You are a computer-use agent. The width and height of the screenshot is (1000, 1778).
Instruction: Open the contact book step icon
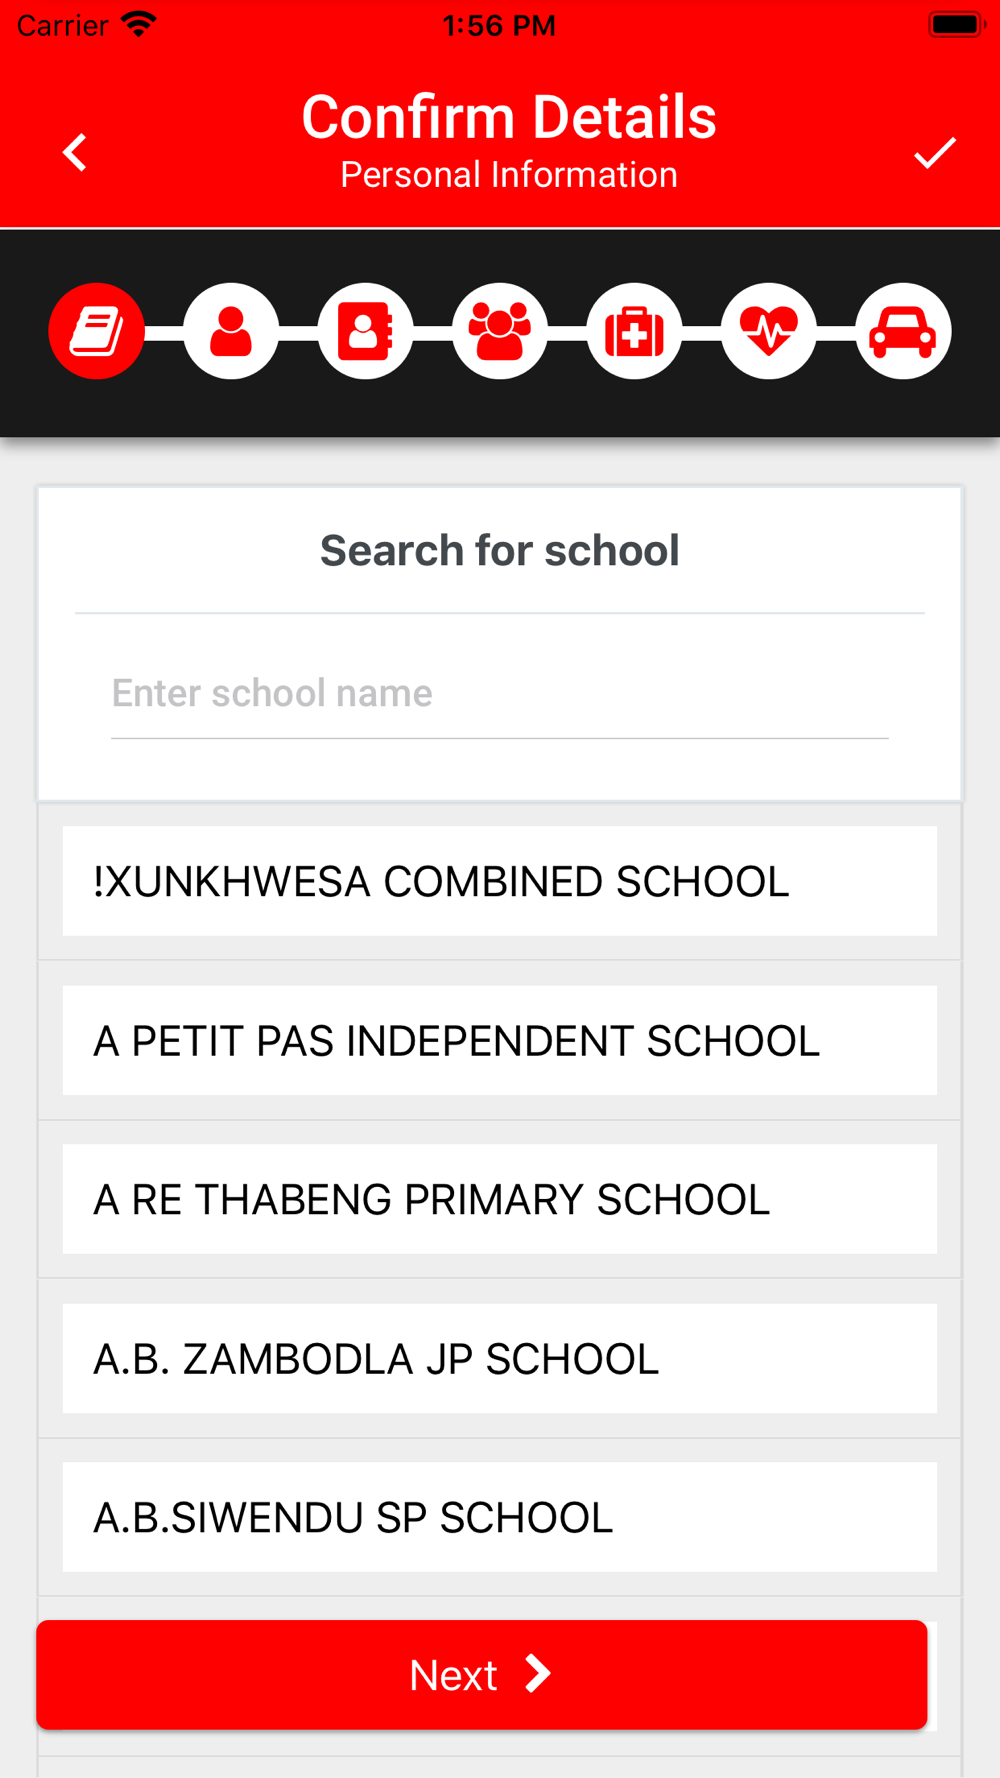coord(365,331)
